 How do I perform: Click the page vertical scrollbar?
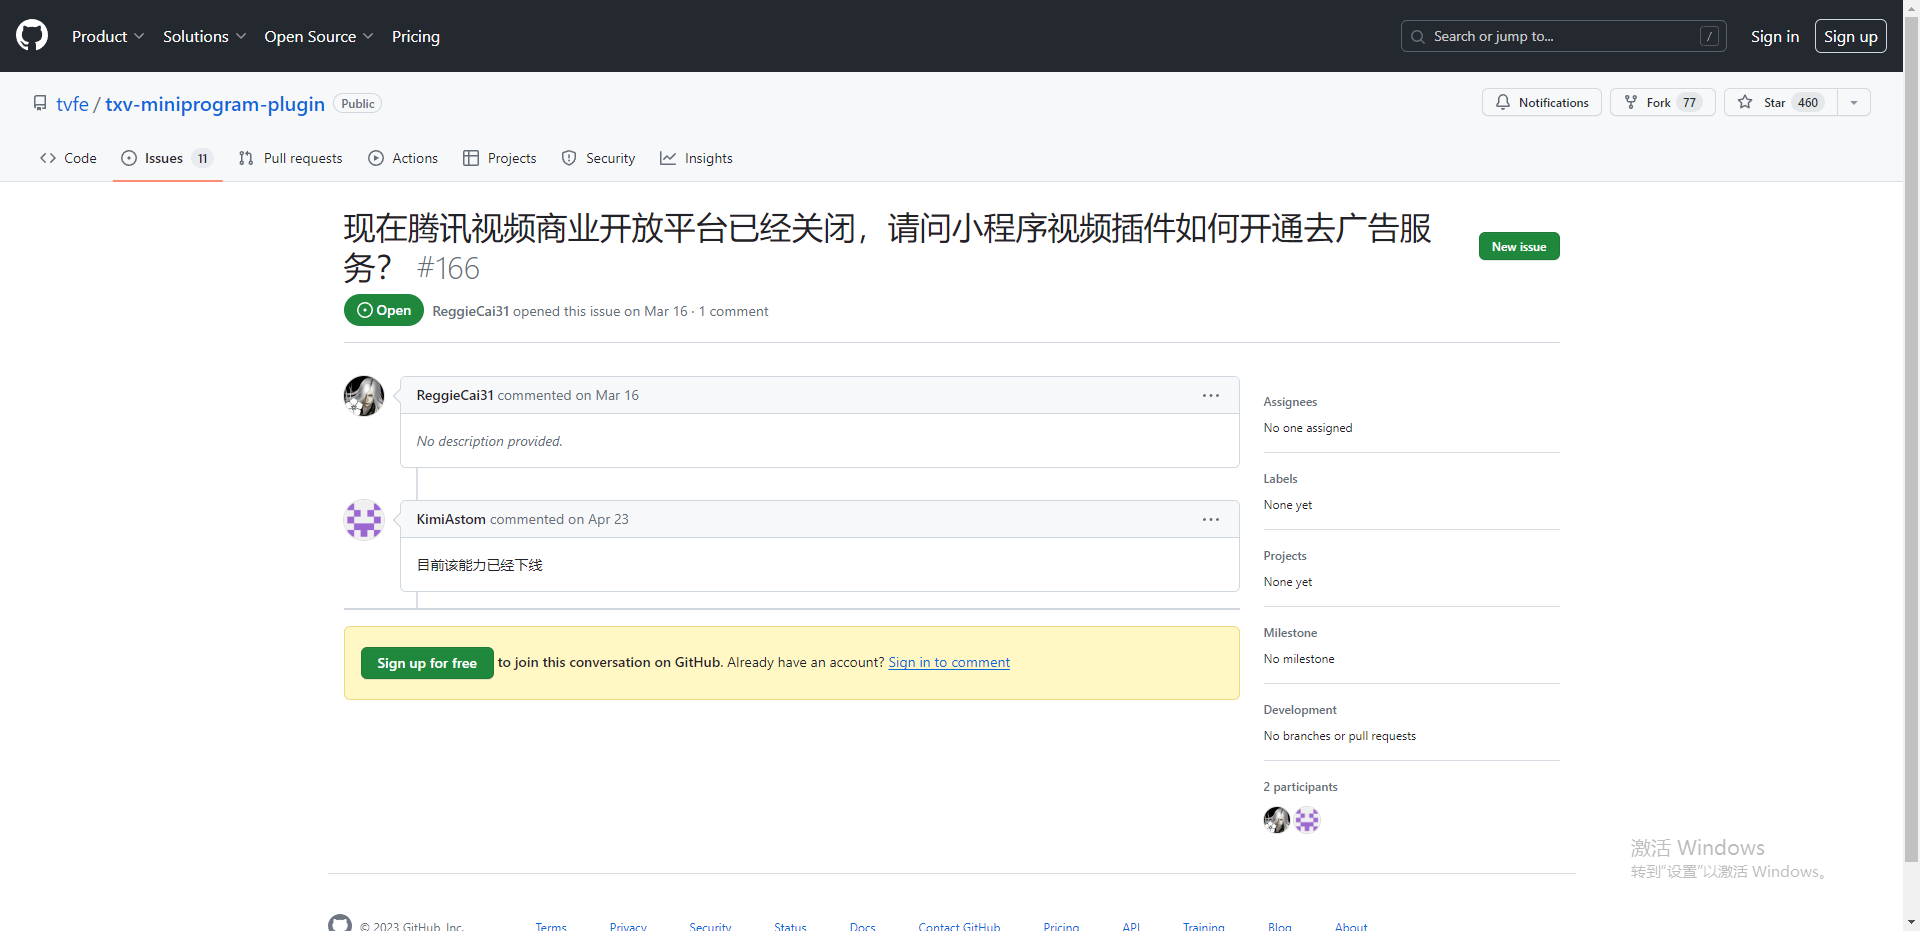point(1911,437)
